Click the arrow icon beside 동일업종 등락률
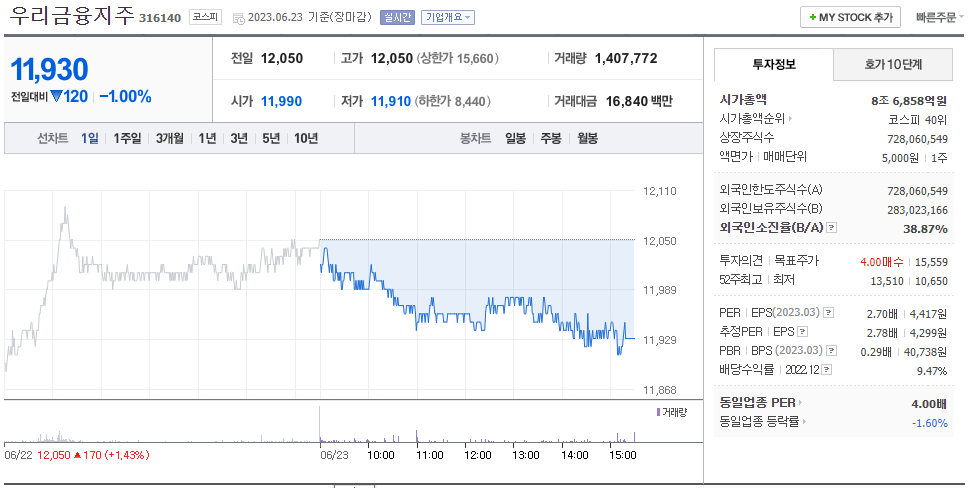This screenshot has width=968, height=488. pyautogui.click(x=804, y=422)
